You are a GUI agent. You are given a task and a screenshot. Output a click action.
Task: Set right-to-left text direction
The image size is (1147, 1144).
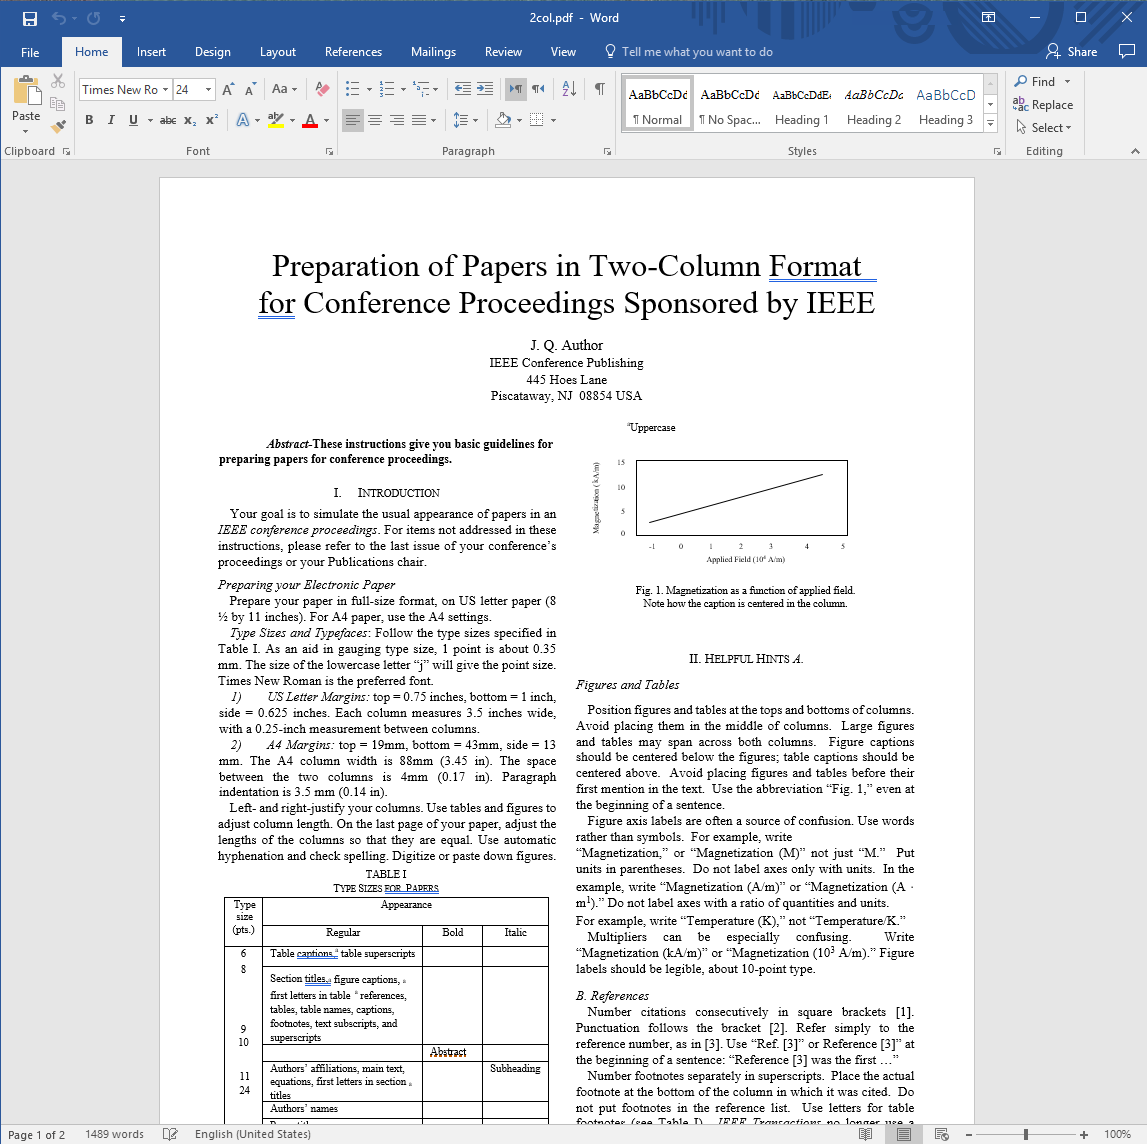pyautogui.click(x=538, y=89)
